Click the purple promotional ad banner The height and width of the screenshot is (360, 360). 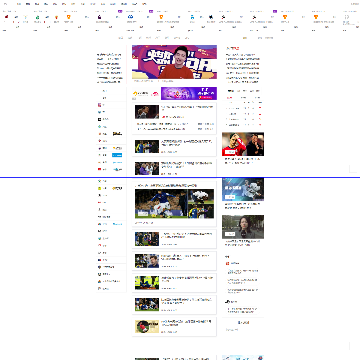(x=189, y=94)
